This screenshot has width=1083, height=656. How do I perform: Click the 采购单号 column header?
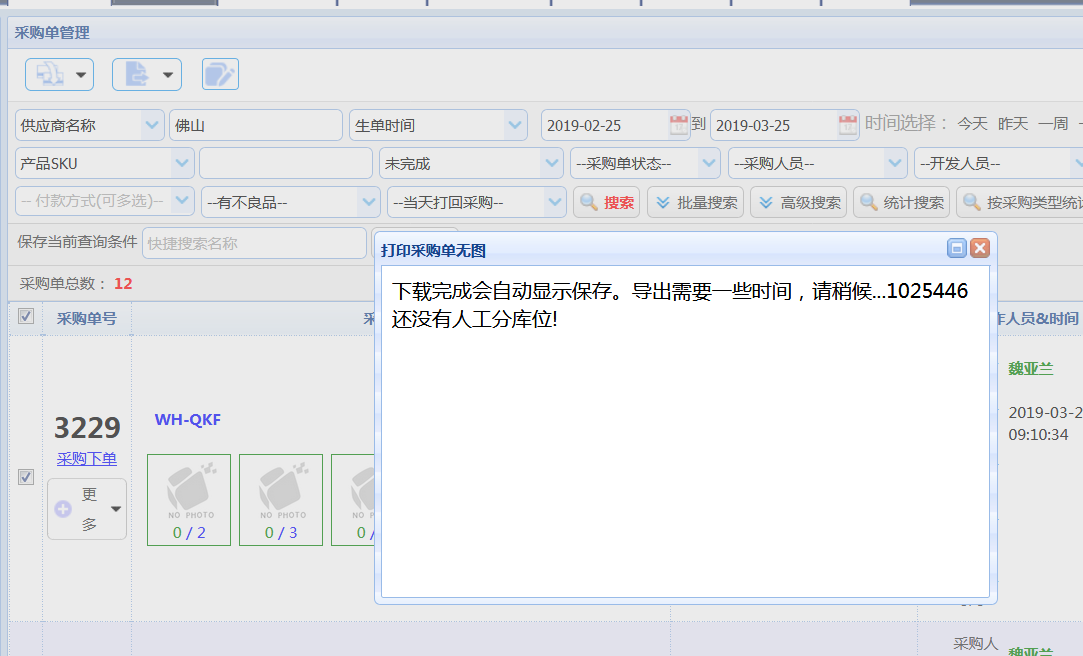pyautogui.click(x=86, y=318)
